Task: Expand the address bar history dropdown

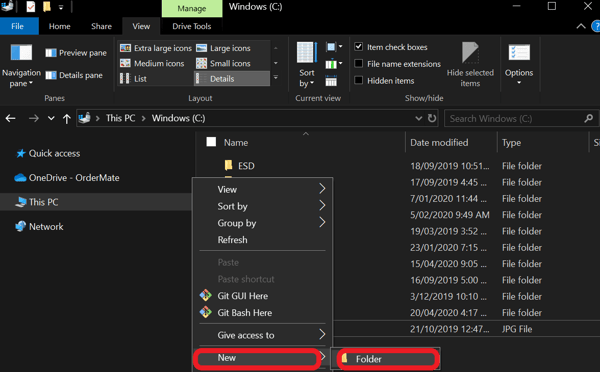Action: pos(419,118)
